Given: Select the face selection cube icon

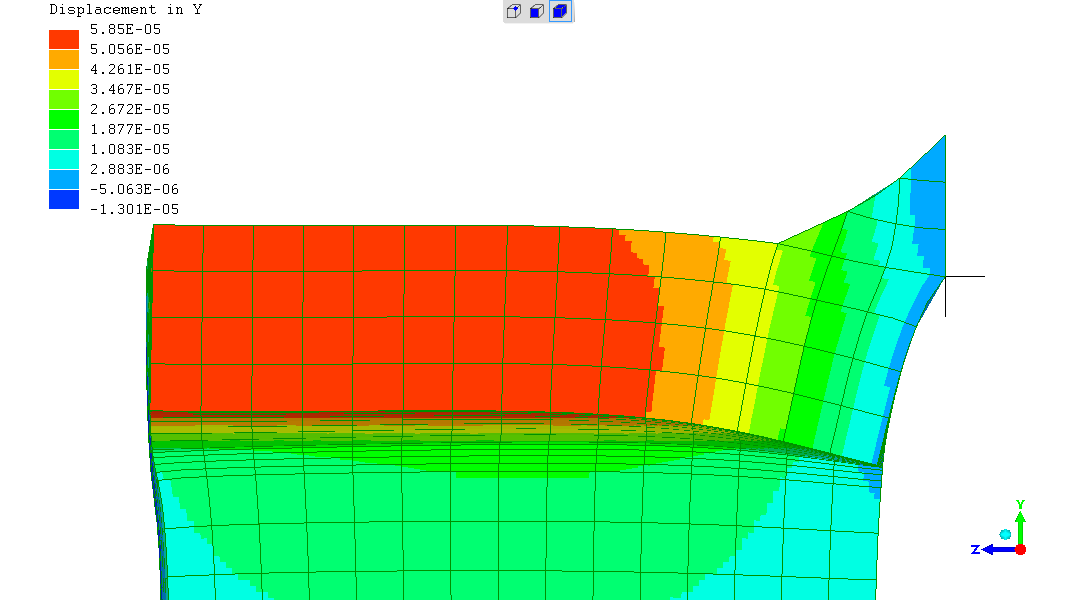Looking at the screenshot, I should pyautogui.click(x=537, y=12).
